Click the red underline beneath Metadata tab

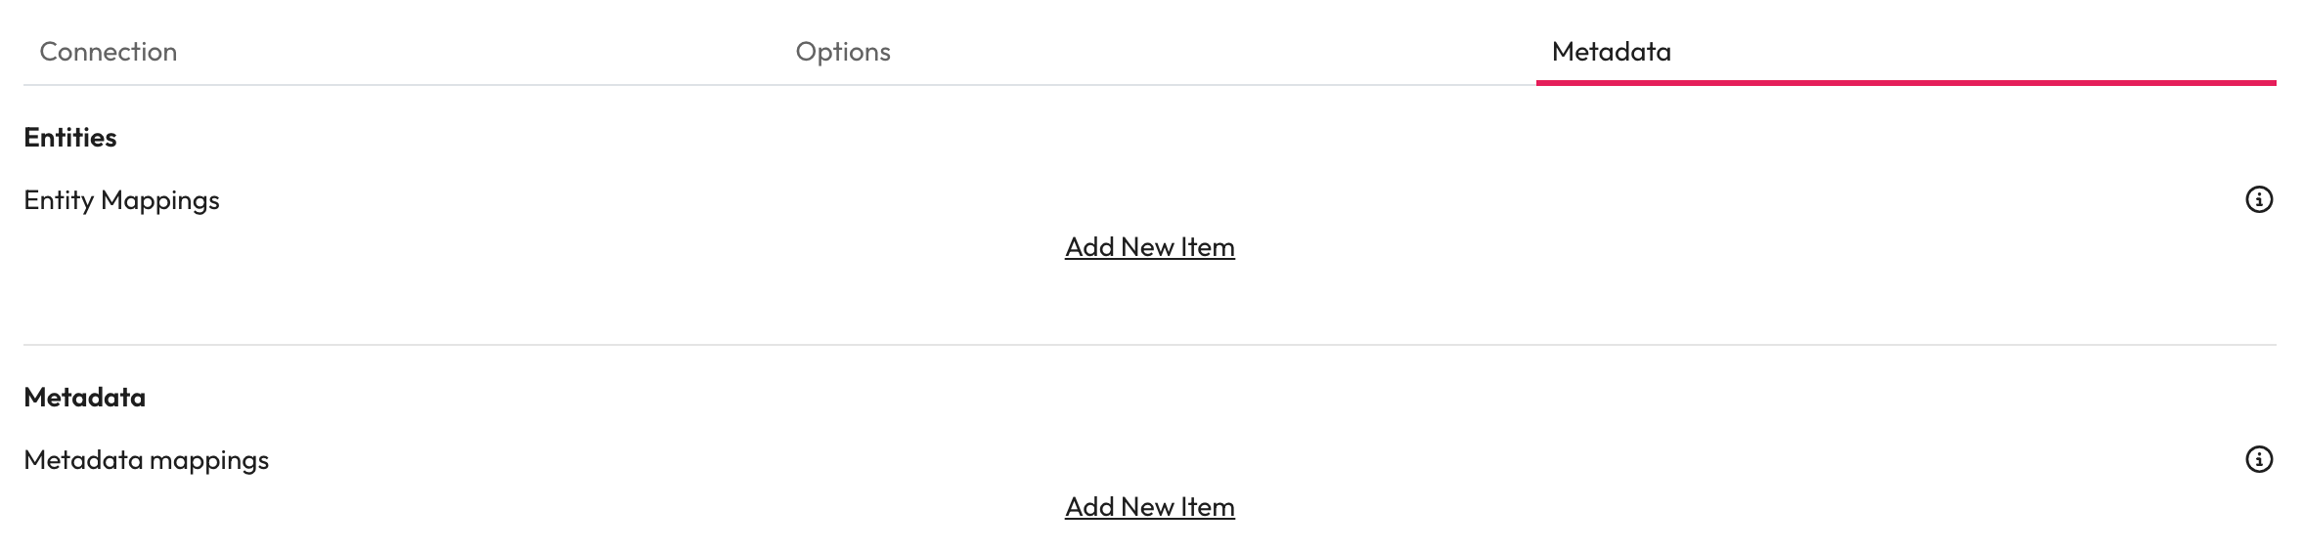tap(1905, 82)
